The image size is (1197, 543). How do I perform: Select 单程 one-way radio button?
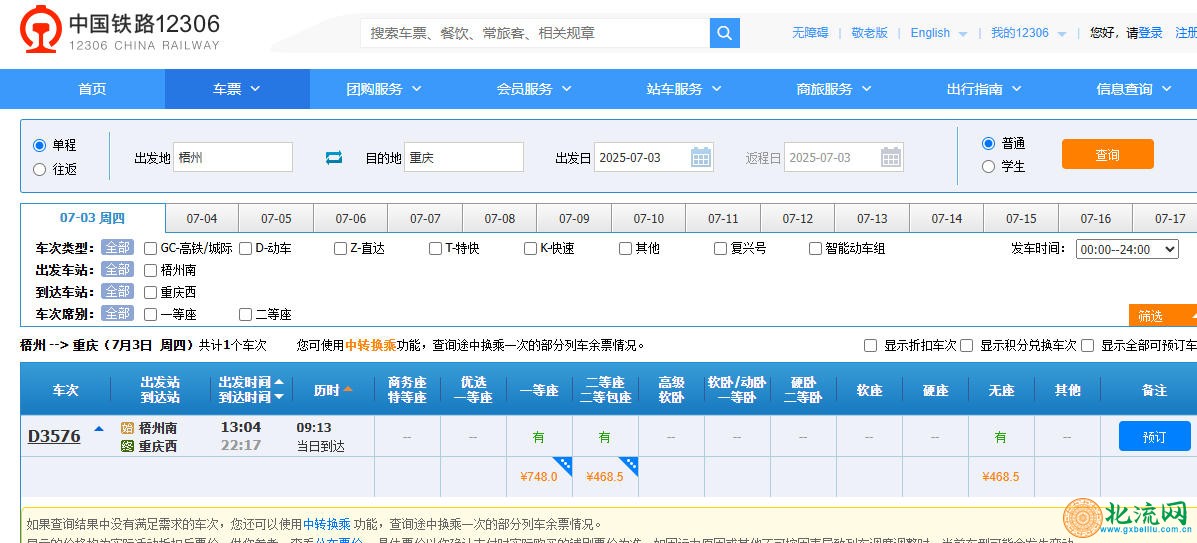click(x=40, y=145)
